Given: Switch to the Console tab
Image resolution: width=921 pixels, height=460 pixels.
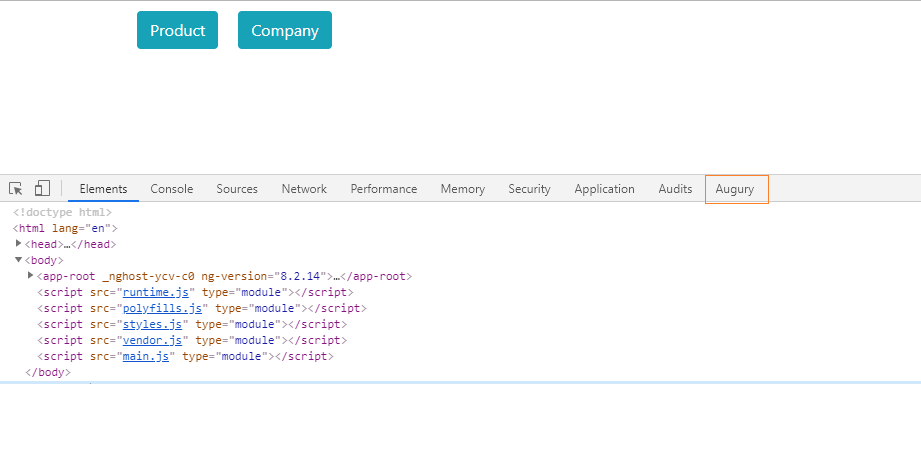Looking at the screenshot, I should pos(172,189).
